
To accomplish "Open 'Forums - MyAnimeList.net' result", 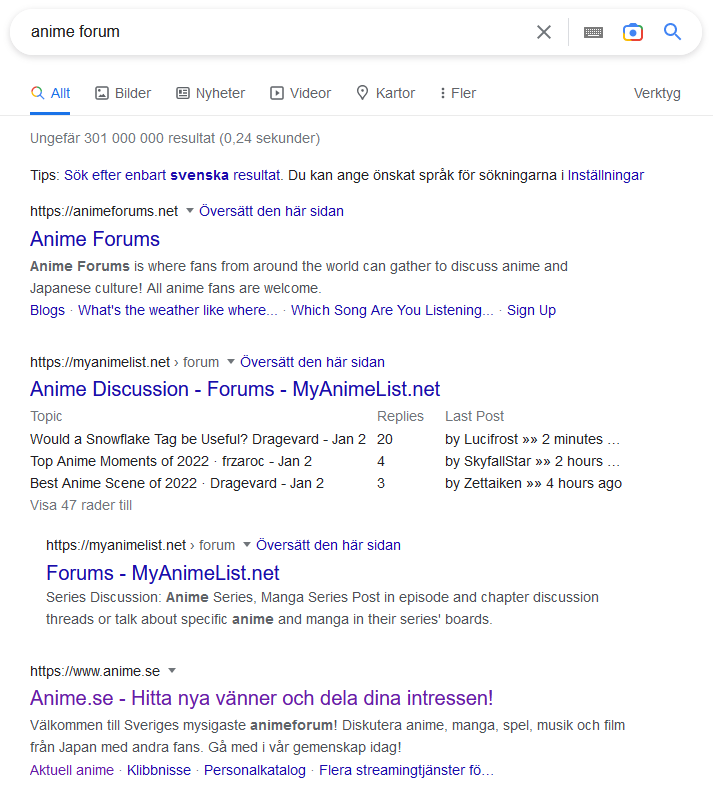I will pos(163,573).
